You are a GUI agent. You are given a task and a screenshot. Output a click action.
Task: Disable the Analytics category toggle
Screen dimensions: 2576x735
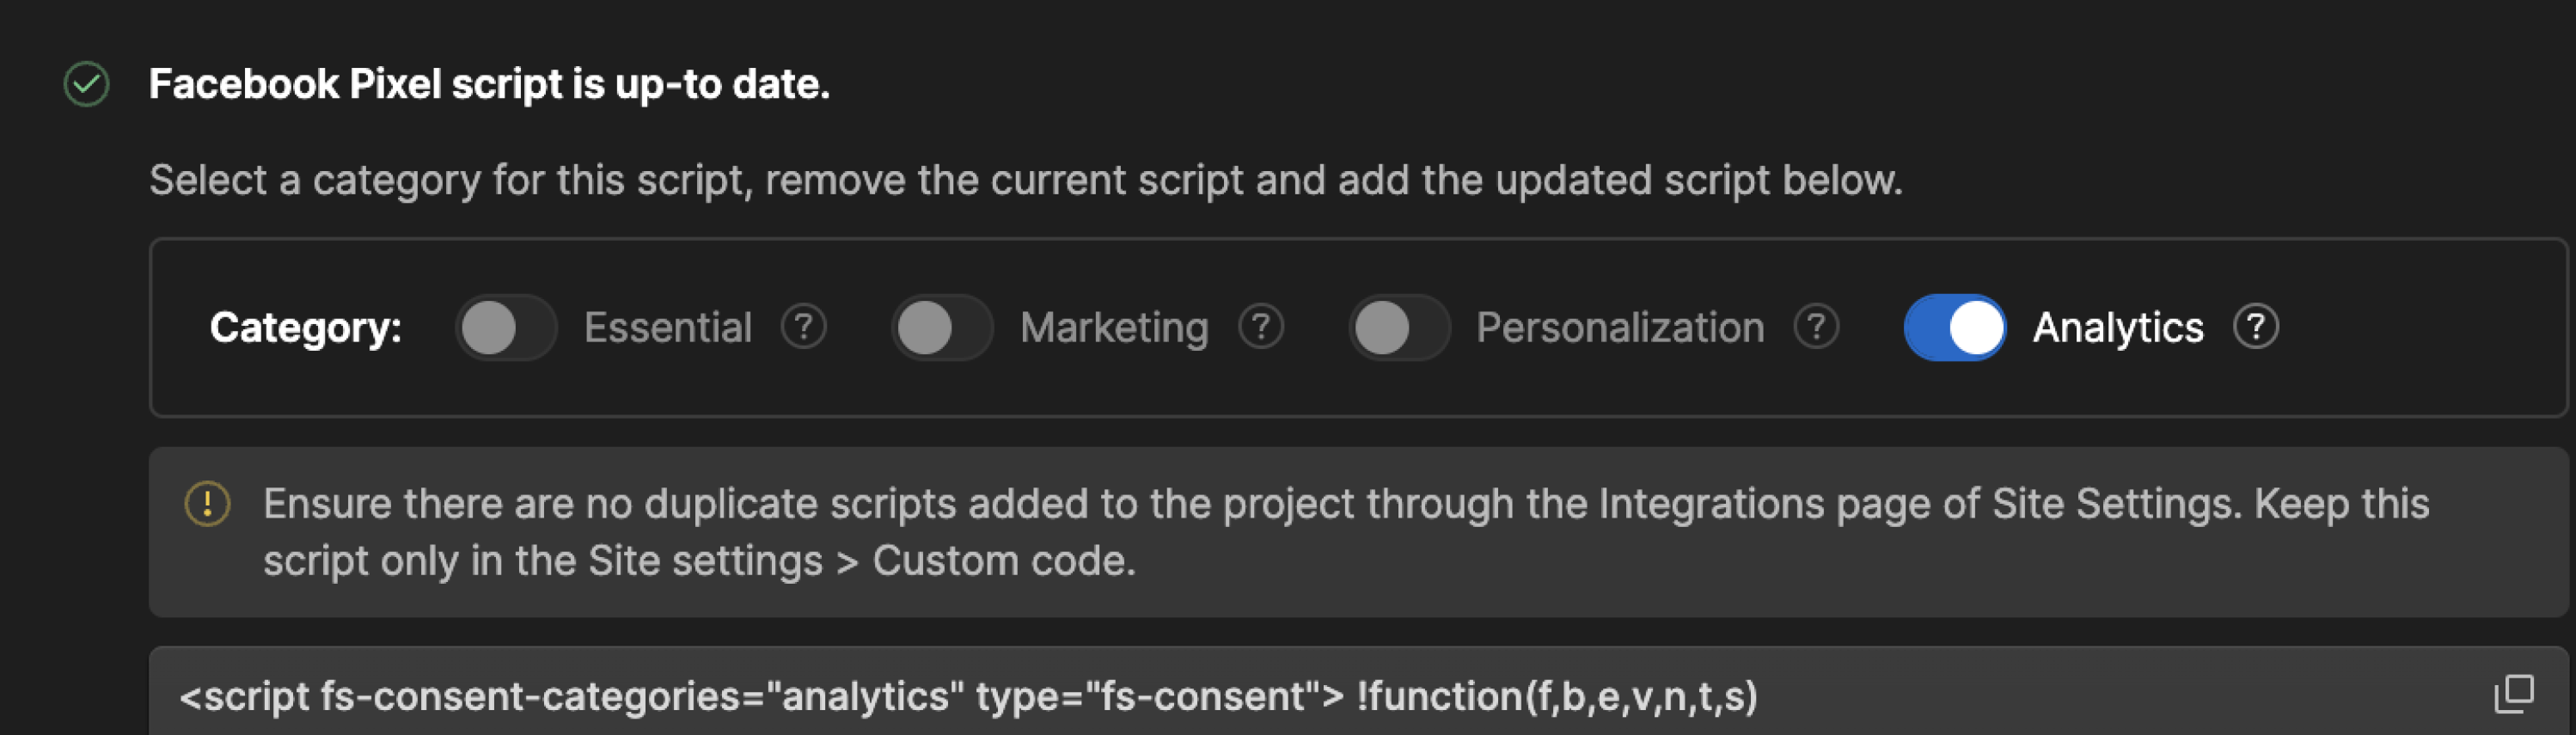1954,328
